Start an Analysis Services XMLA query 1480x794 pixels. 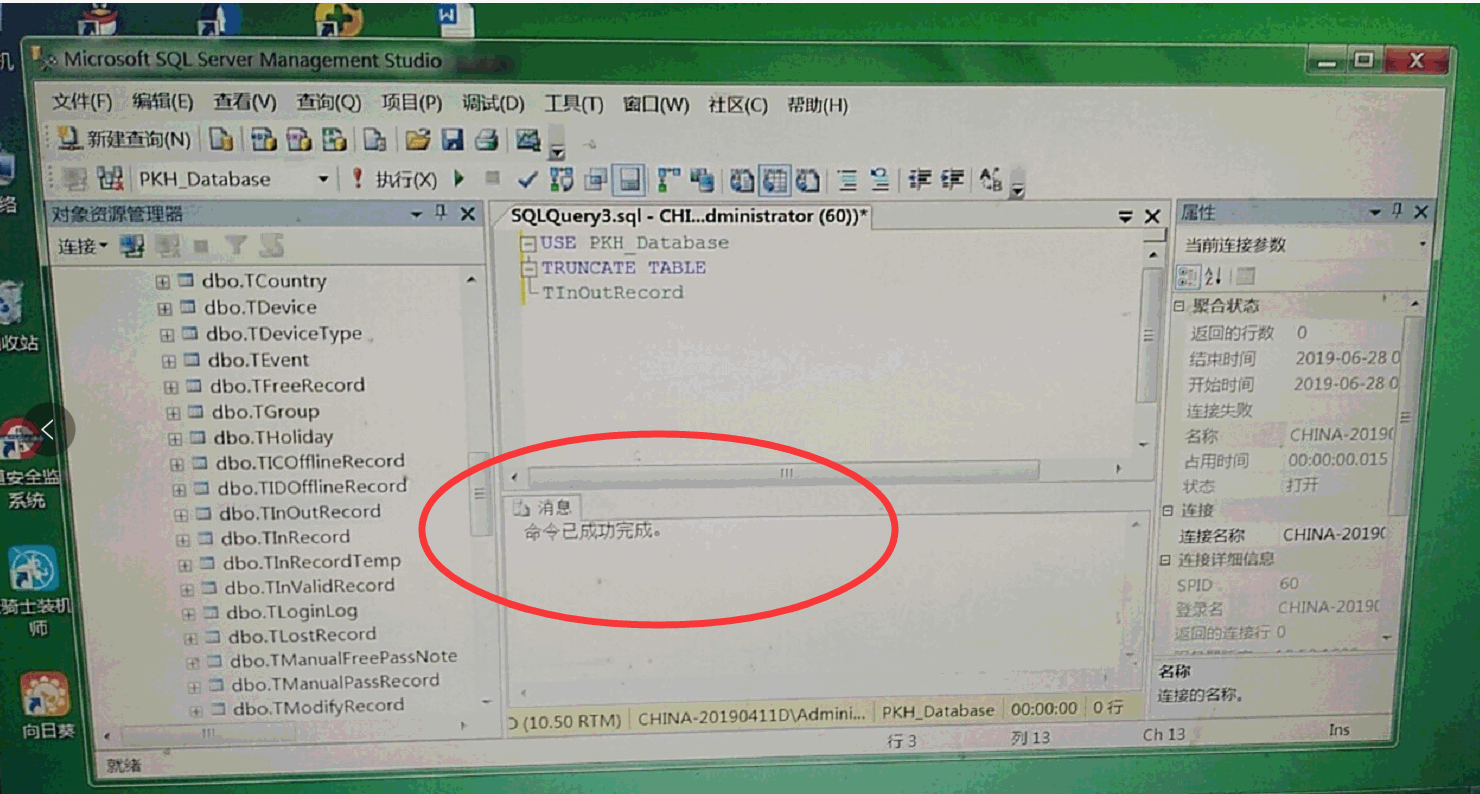coord(334,140)
